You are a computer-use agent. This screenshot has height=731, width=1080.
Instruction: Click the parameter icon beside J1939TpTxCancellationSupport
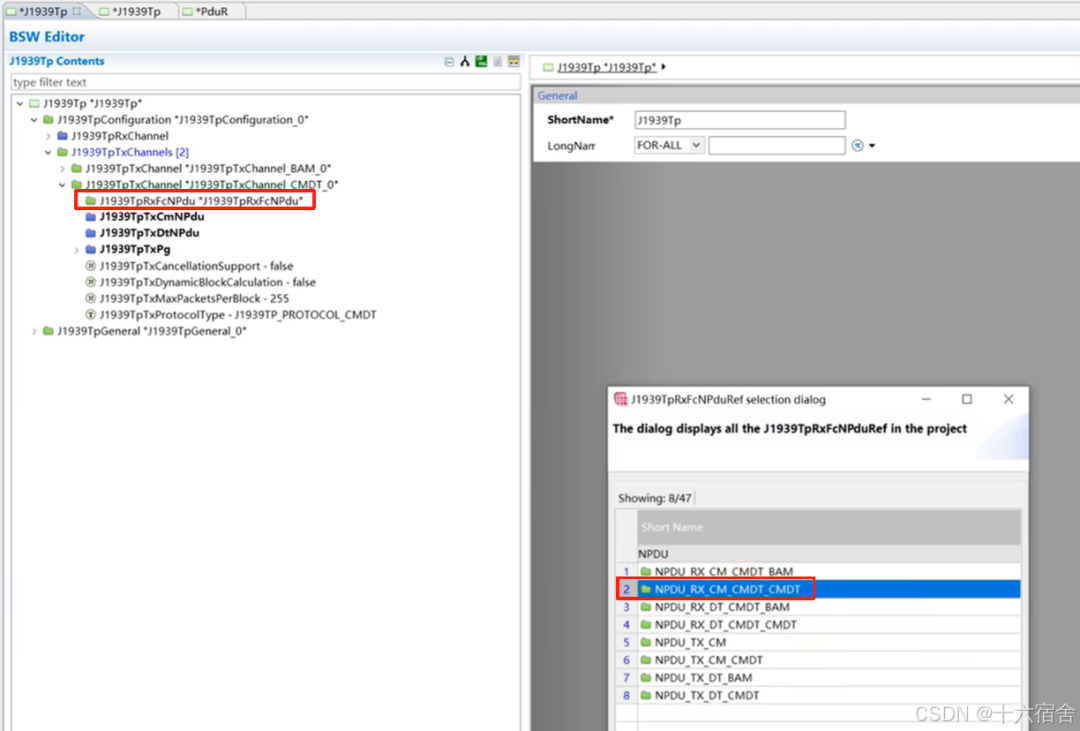pos(91,266)
